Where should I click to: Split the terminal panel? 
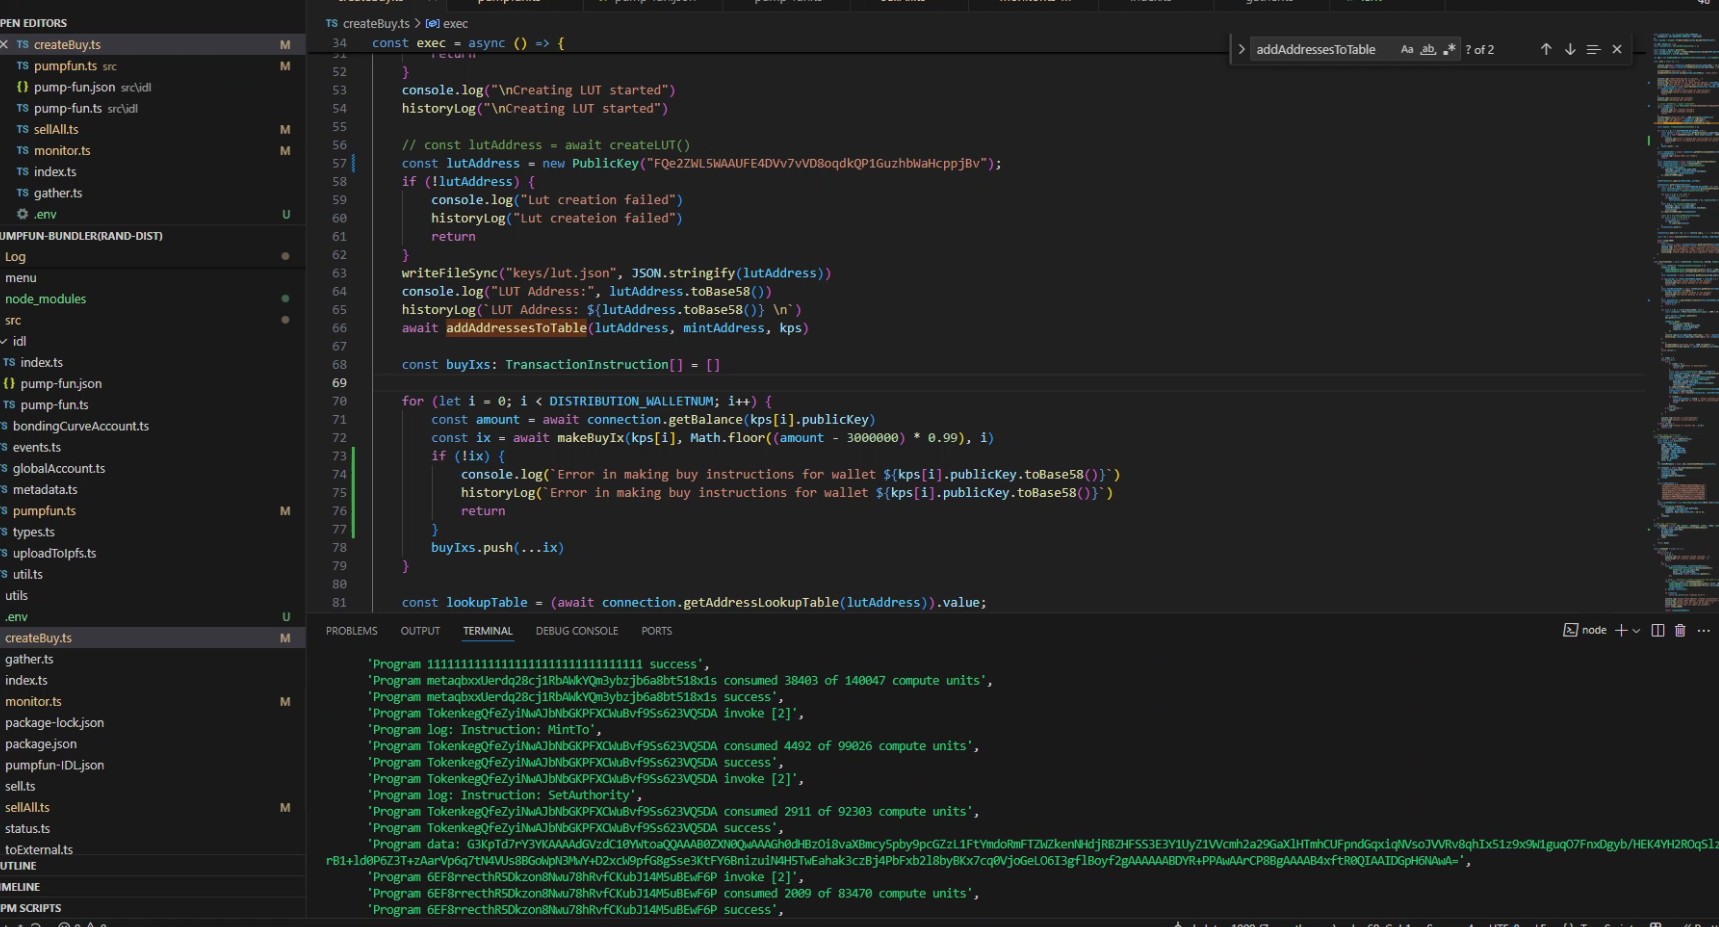1657,630
